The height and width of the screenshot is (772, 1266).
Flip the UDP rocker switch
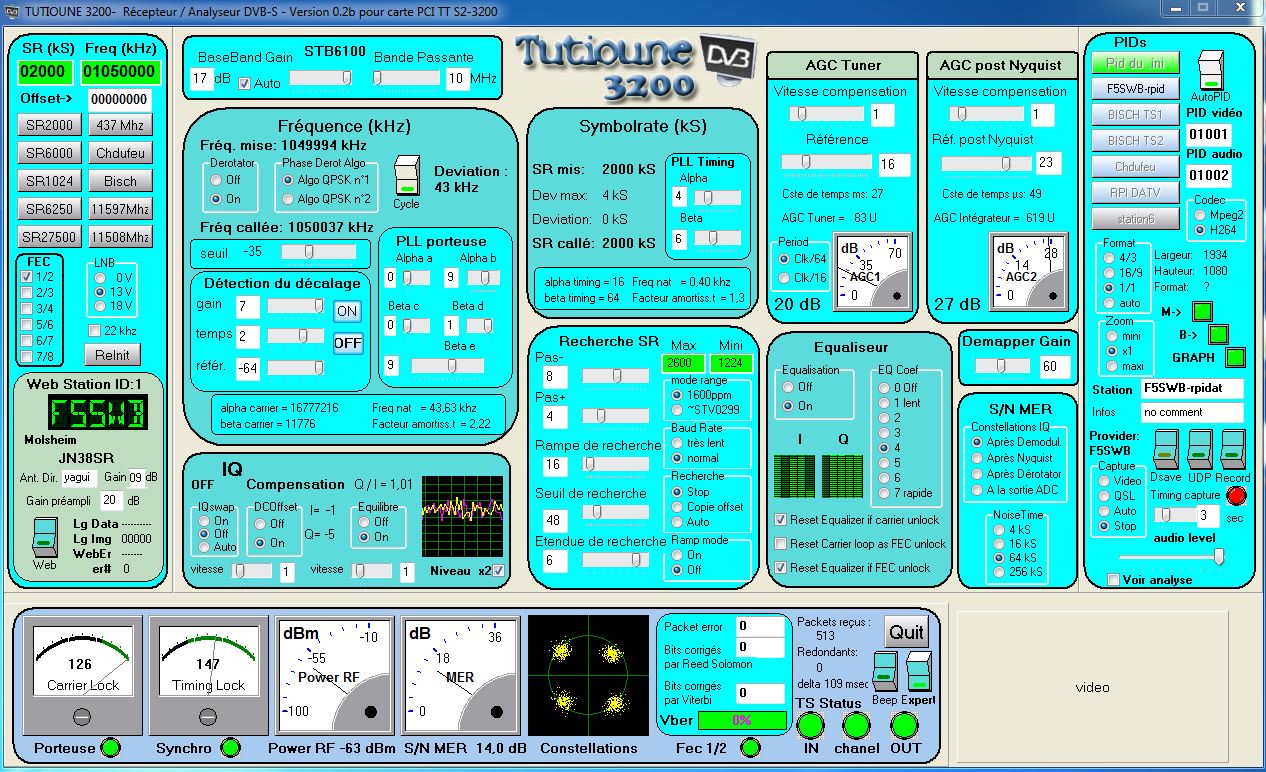1199,450
